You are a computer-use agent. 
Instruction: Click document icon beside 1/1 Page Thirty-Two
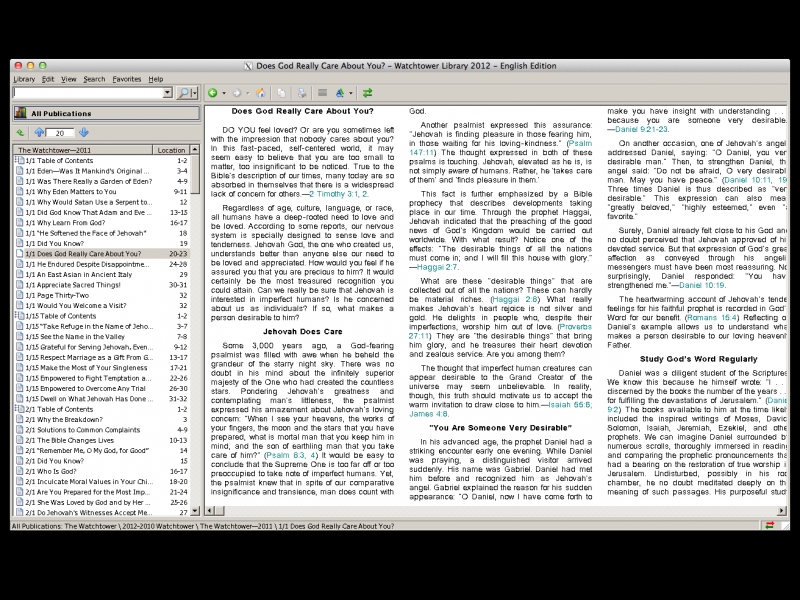[19, 295]
